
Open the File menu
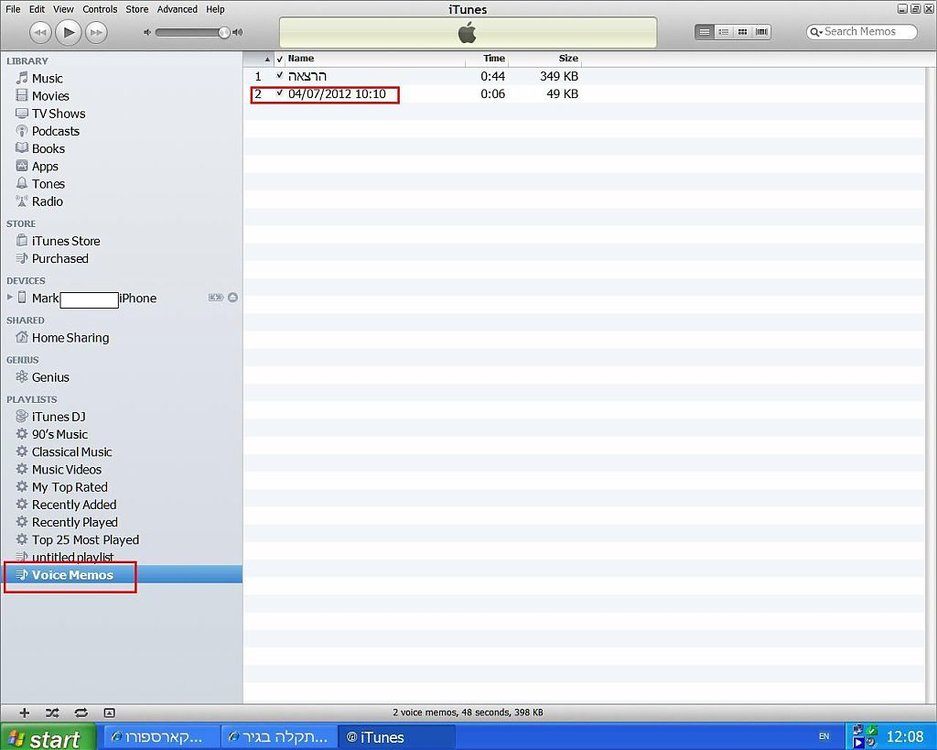click(x=13, y=9)
